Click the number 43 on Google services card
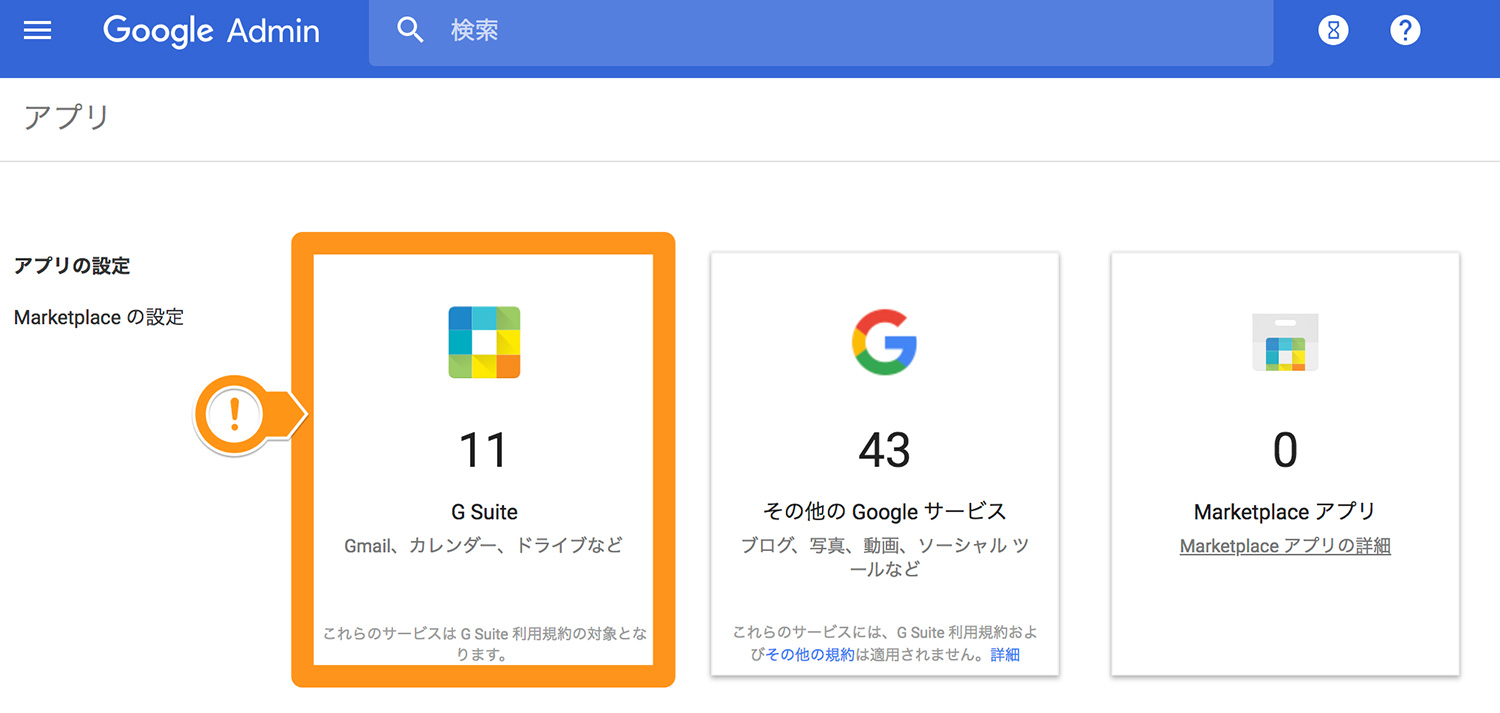 coord(884,450)
